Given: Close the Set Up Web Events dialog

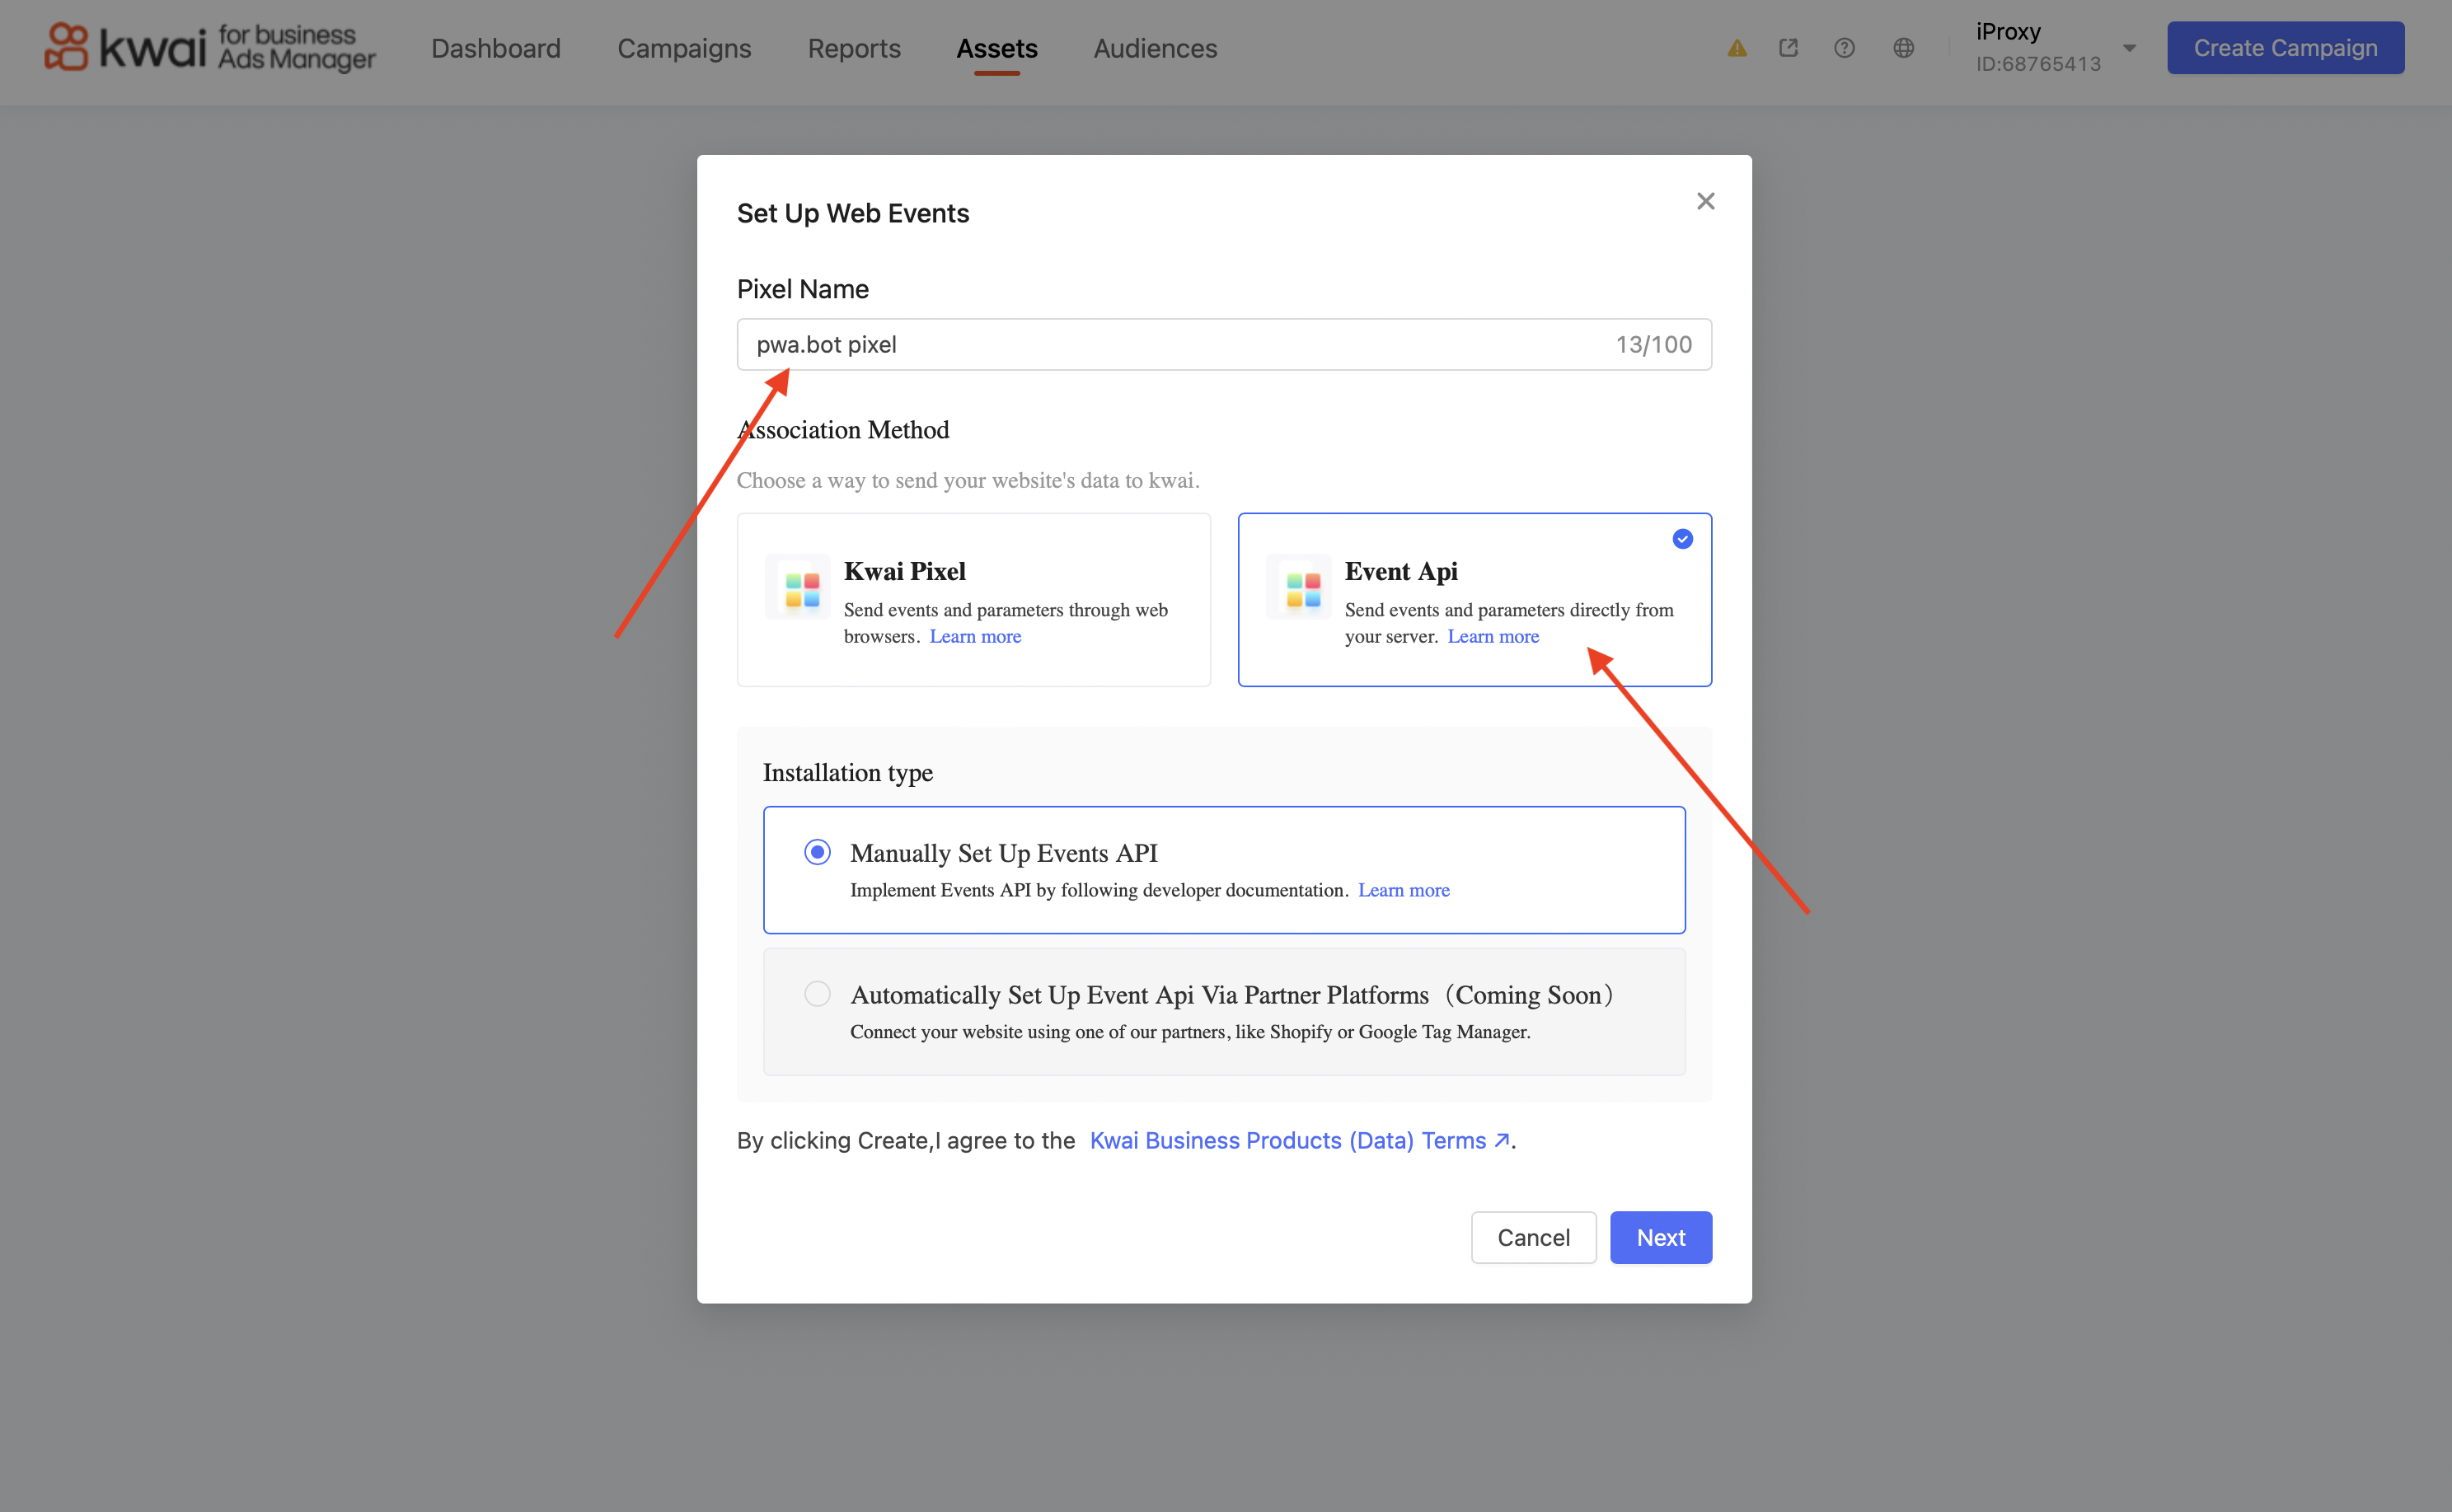Looking at the screenshot, I should click(1705, 201).
